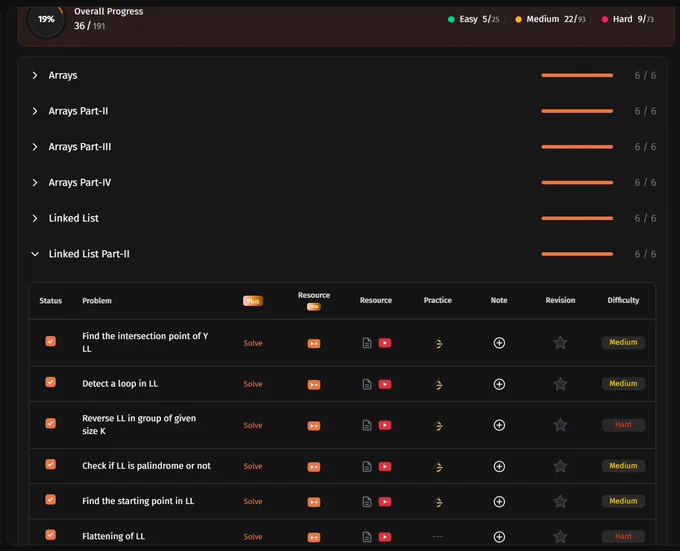The height and width of the screenshot is (551, 680).
Task: Click the Medium 22/93 counter
Action: 550,19
